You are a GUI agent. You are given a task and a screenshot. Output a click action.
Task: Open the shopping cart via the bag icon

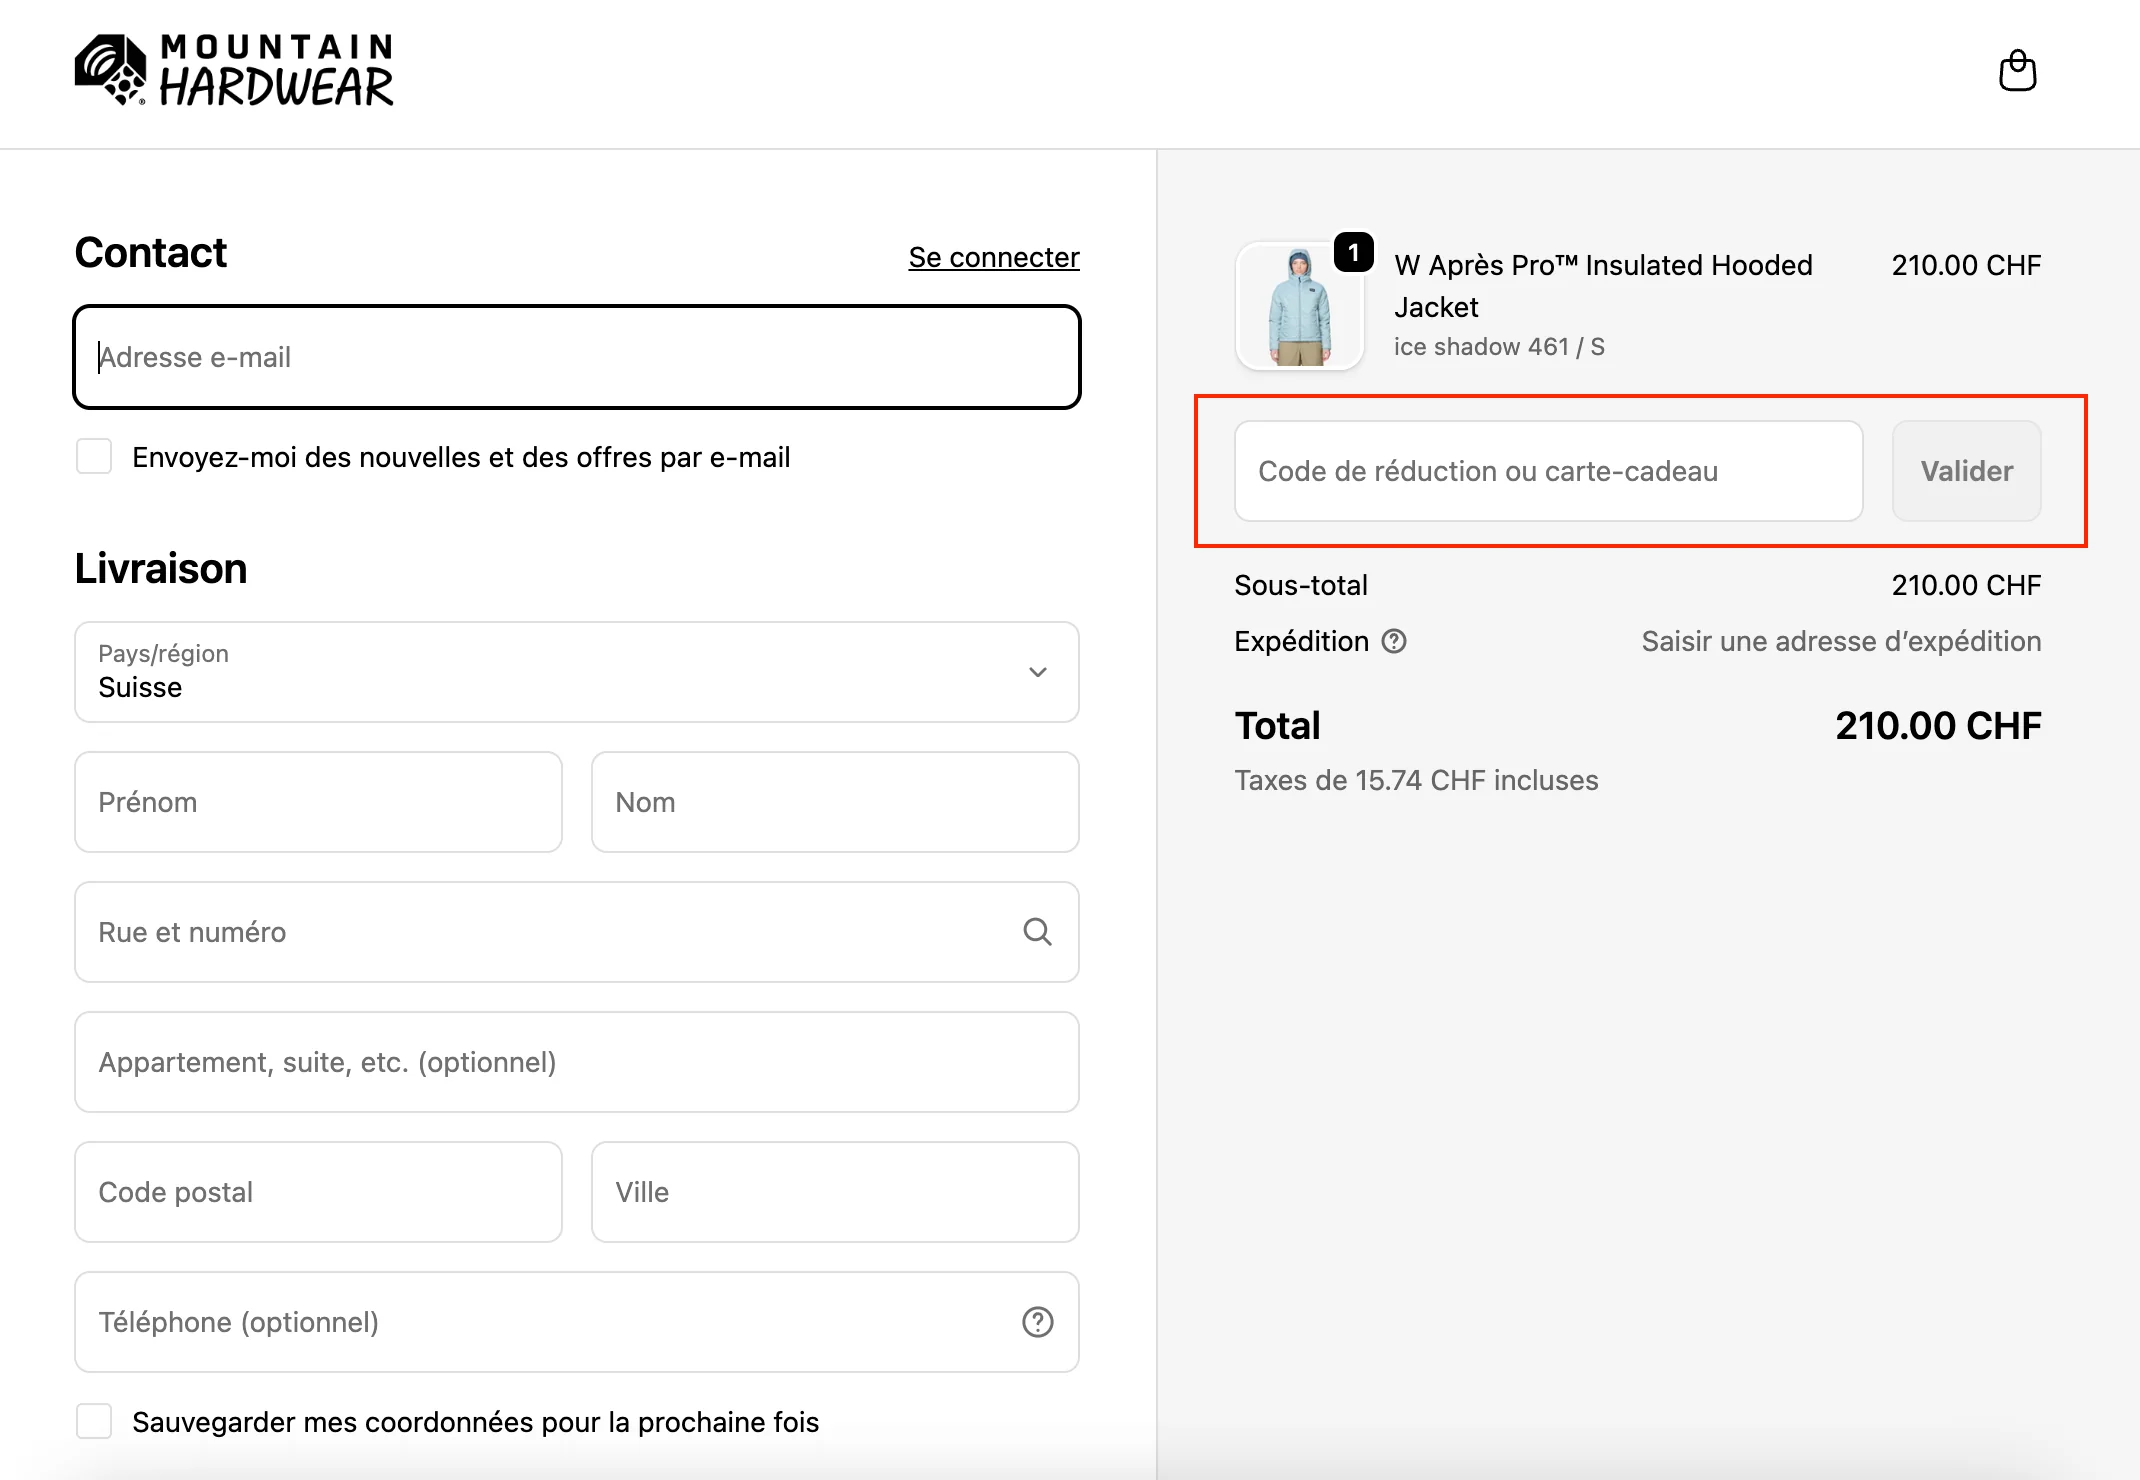point(2017,70)
